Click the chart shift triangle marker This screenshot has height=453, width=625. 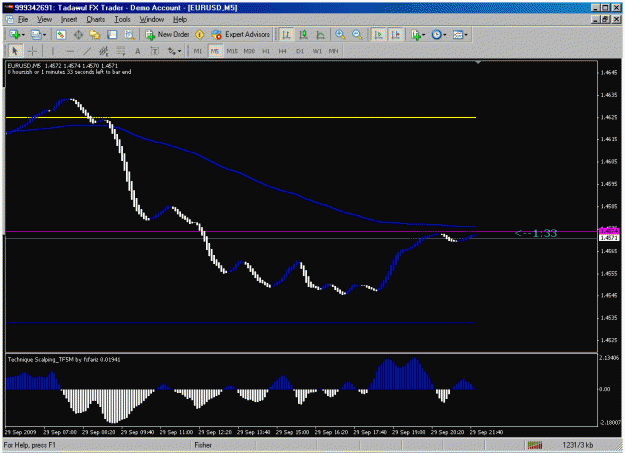tap(478, 63)
